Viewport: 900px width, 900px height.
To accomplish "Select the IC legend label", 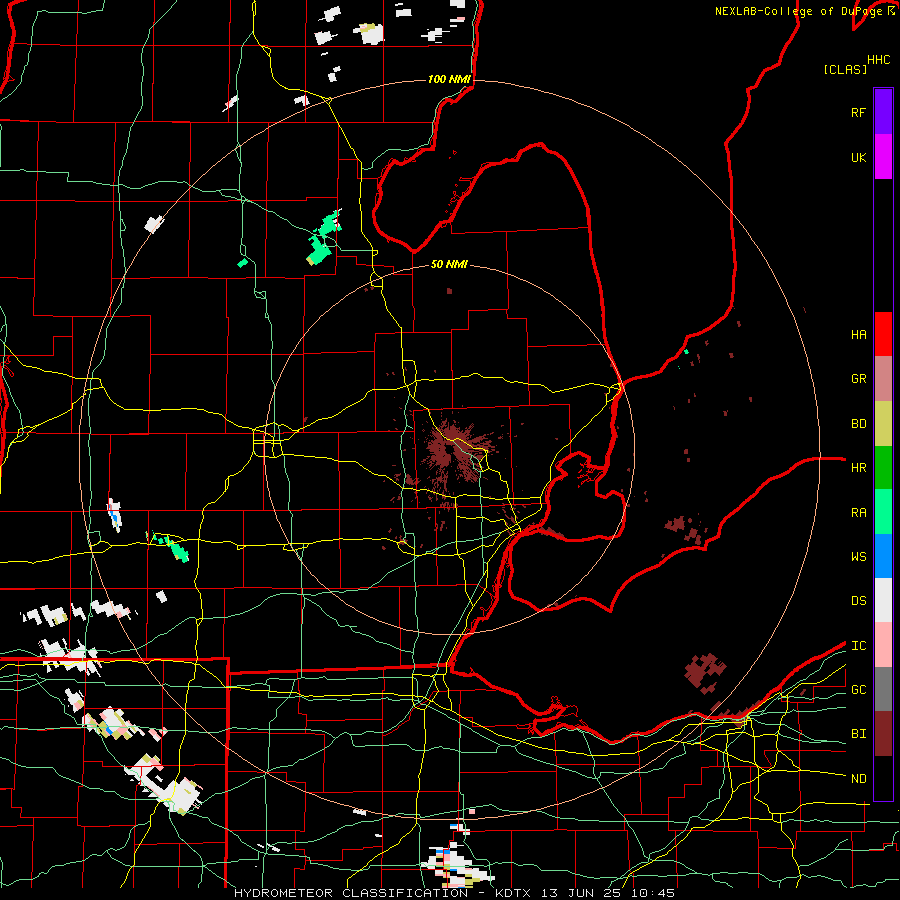I will tap(858, 646).
